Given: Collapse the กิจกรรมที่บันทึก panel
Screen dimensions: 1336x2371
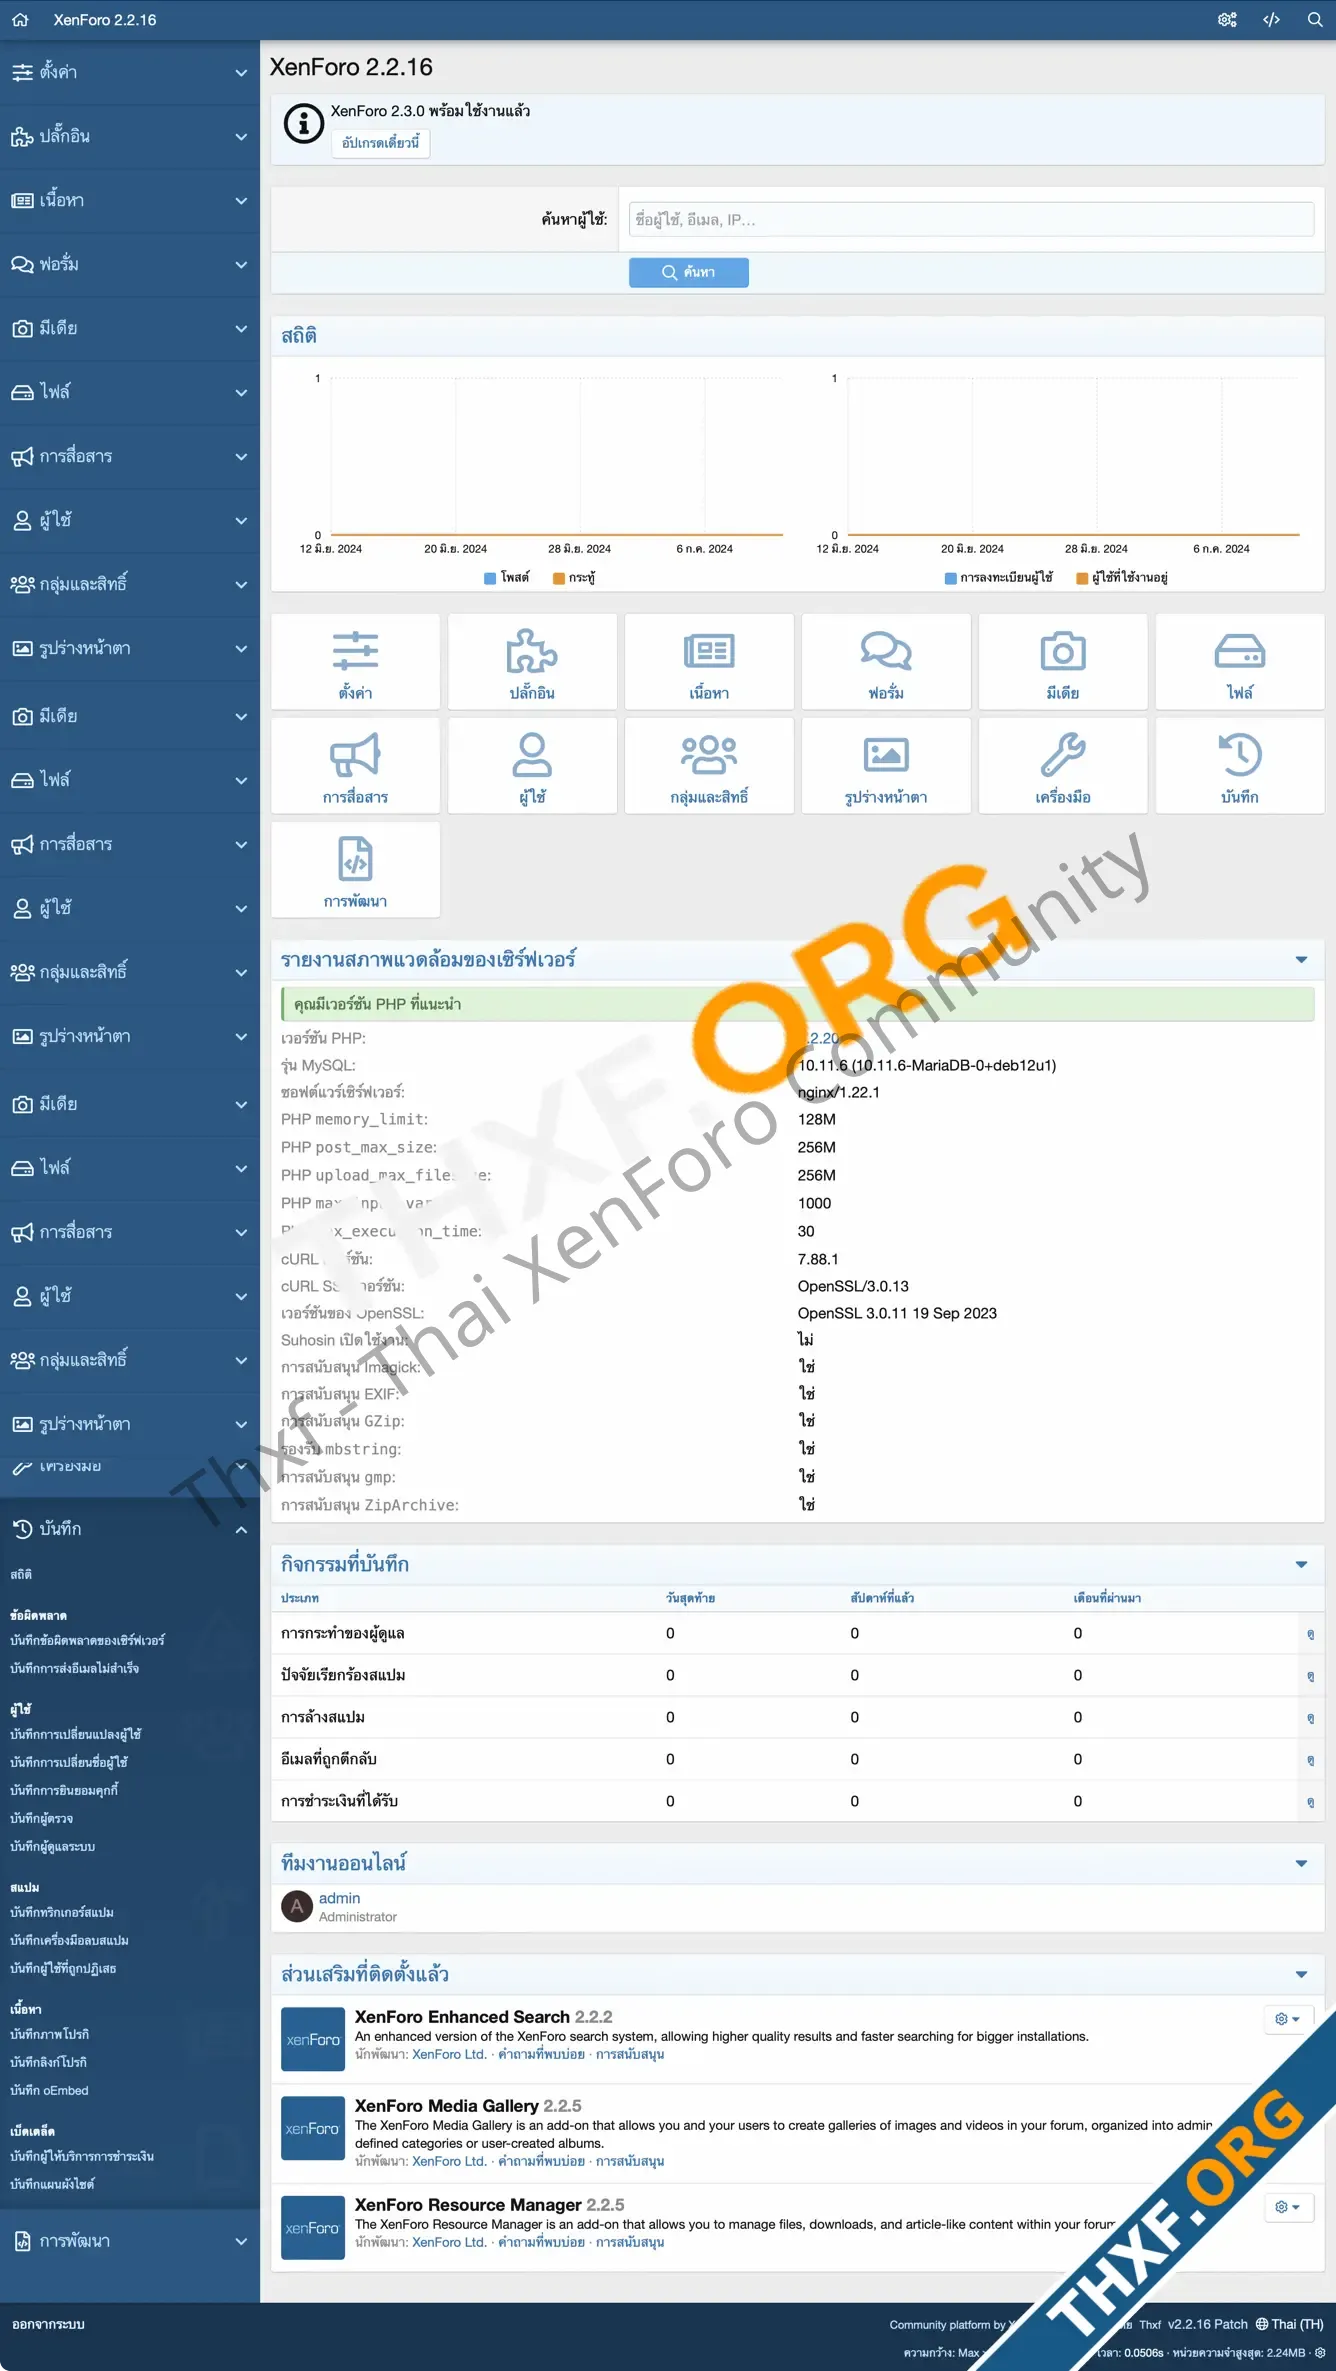Looking at the screenshot, I should point(1301,1564).
